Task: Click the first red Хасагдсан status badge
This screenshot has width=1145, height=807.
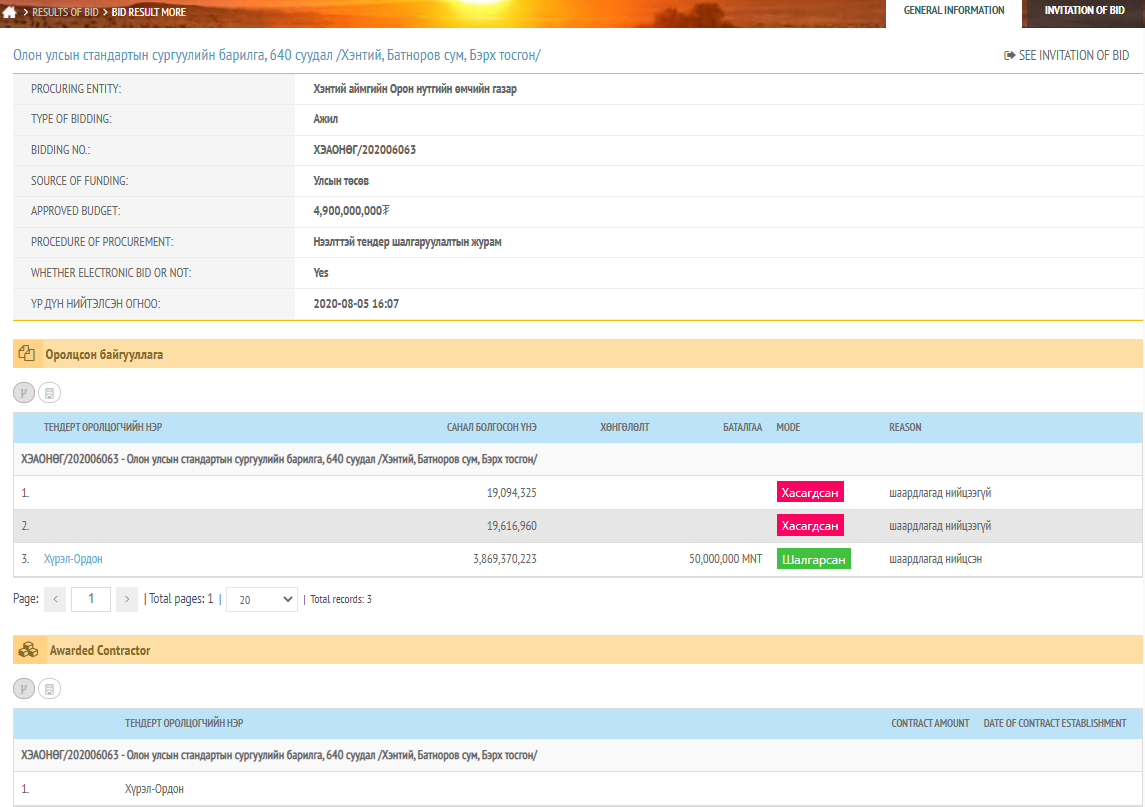Action: tap(810, 492)
